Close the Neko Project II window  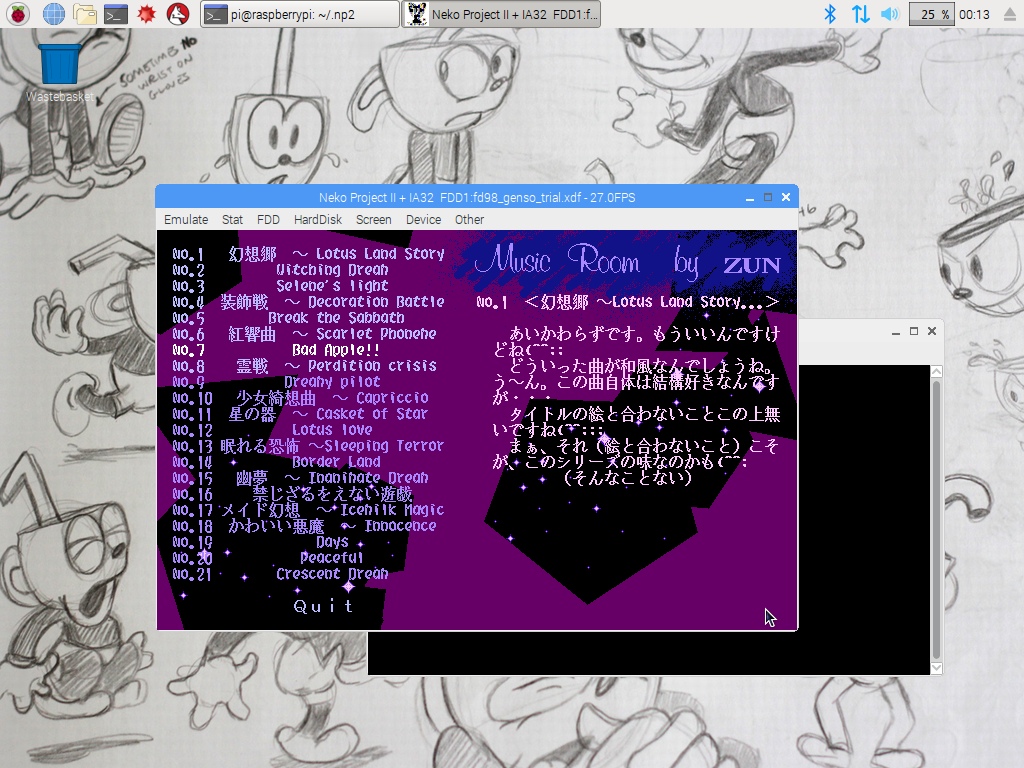pyautogui.click(x=786, y=197)
